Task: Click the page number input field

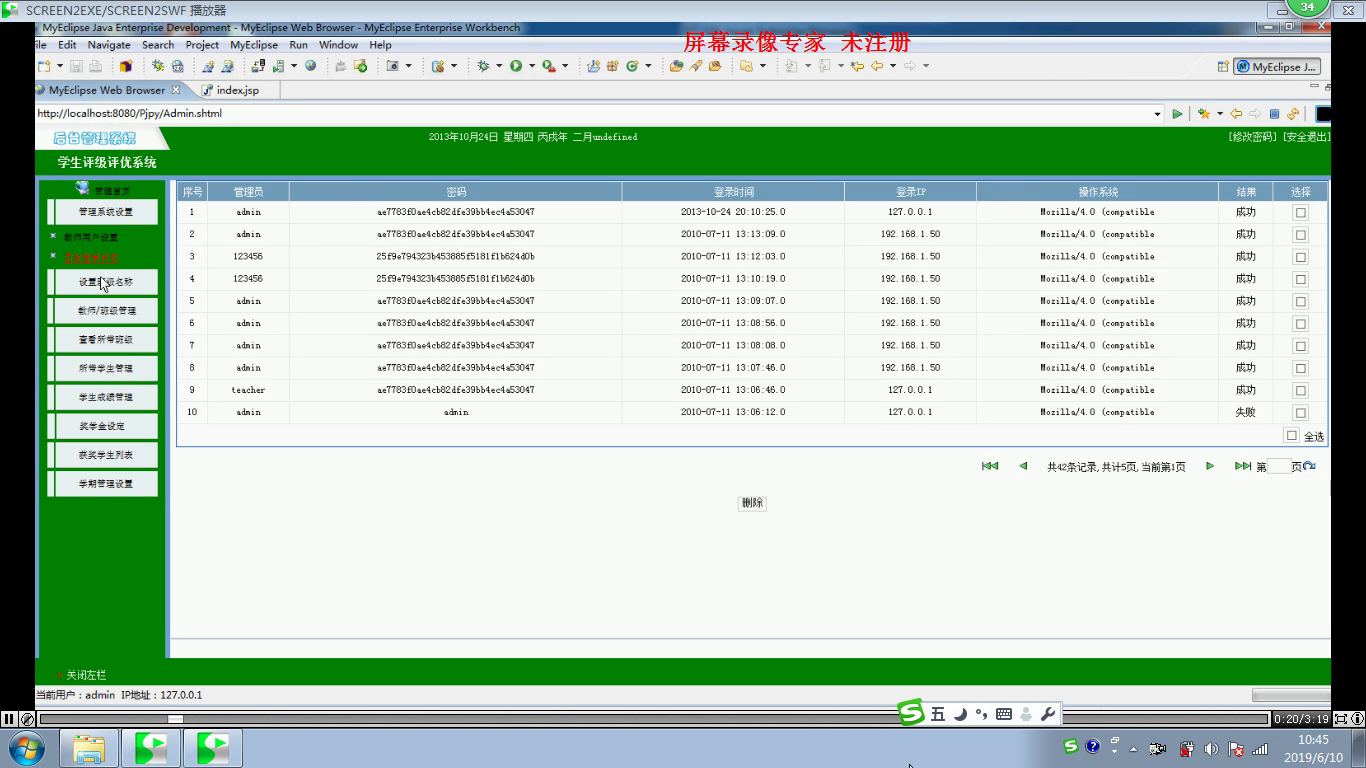Action: click(1279, 467)
